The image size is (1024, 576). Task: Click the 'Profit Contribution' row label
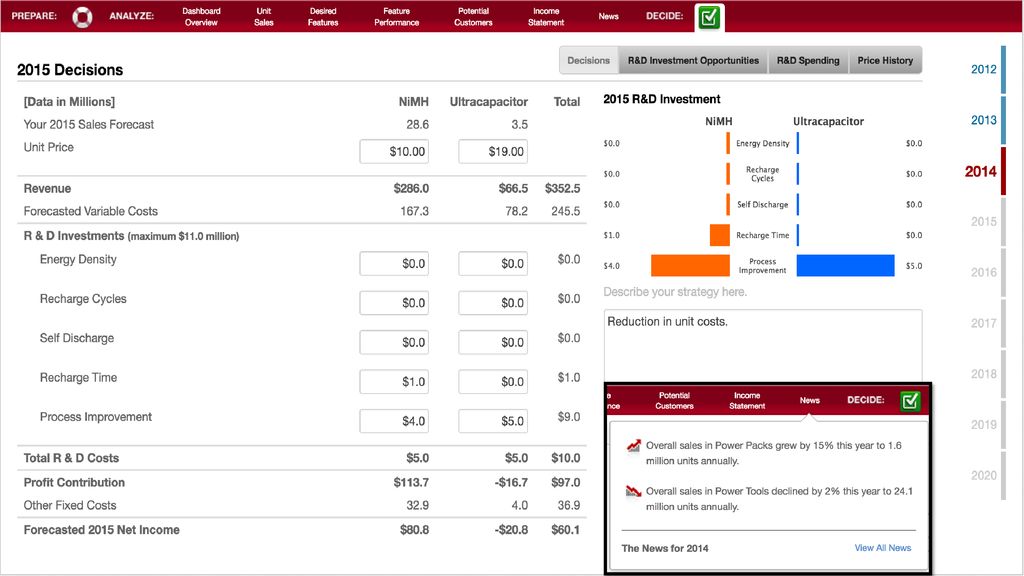[x=74, y=483]
